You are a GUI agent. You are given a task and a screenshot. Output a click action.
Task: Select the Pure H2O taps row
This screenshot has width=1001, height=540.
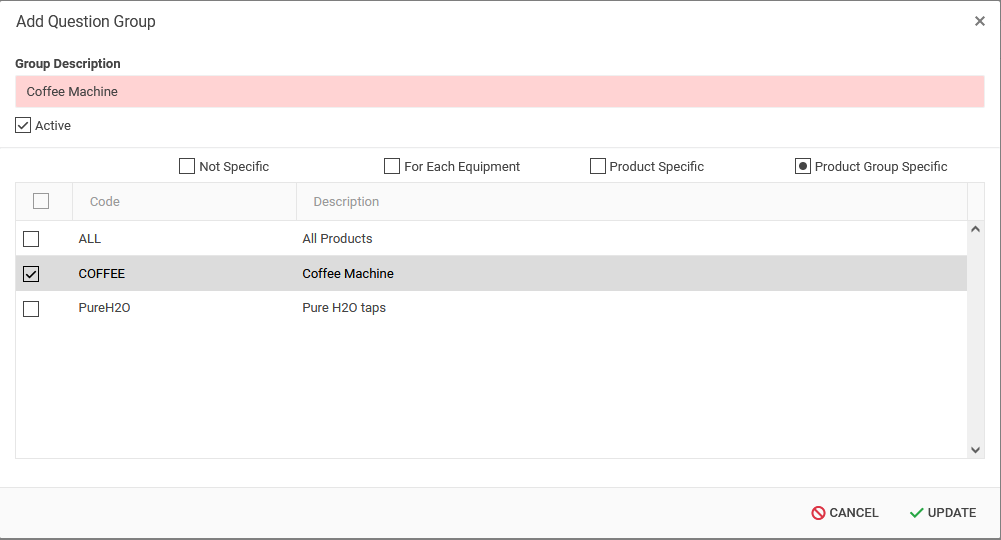[344, 308]
